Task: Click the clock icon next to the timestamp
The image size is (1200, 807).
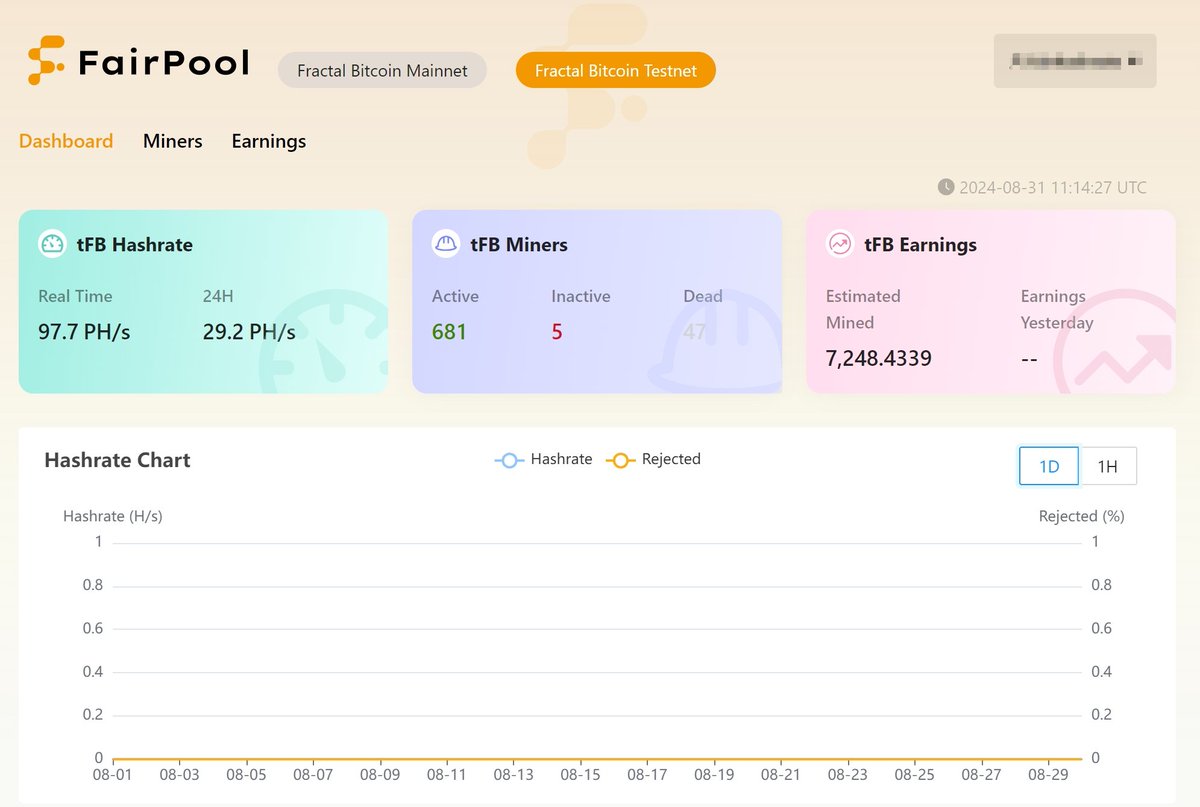Action: point(946,186)
